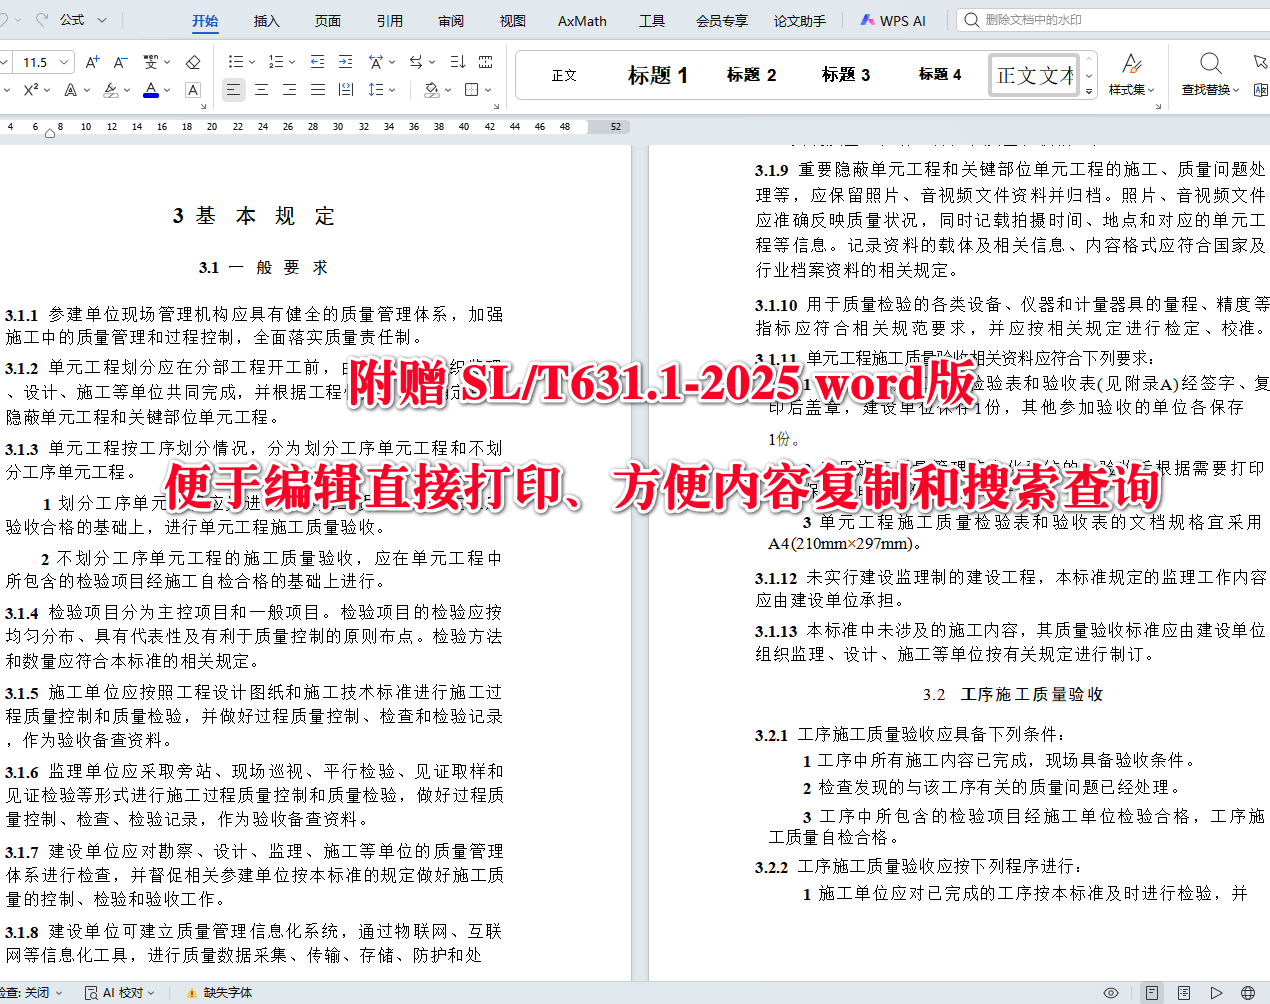Open 视图 tab
Screen dimensions: 1270x1004
click(513, 21)
